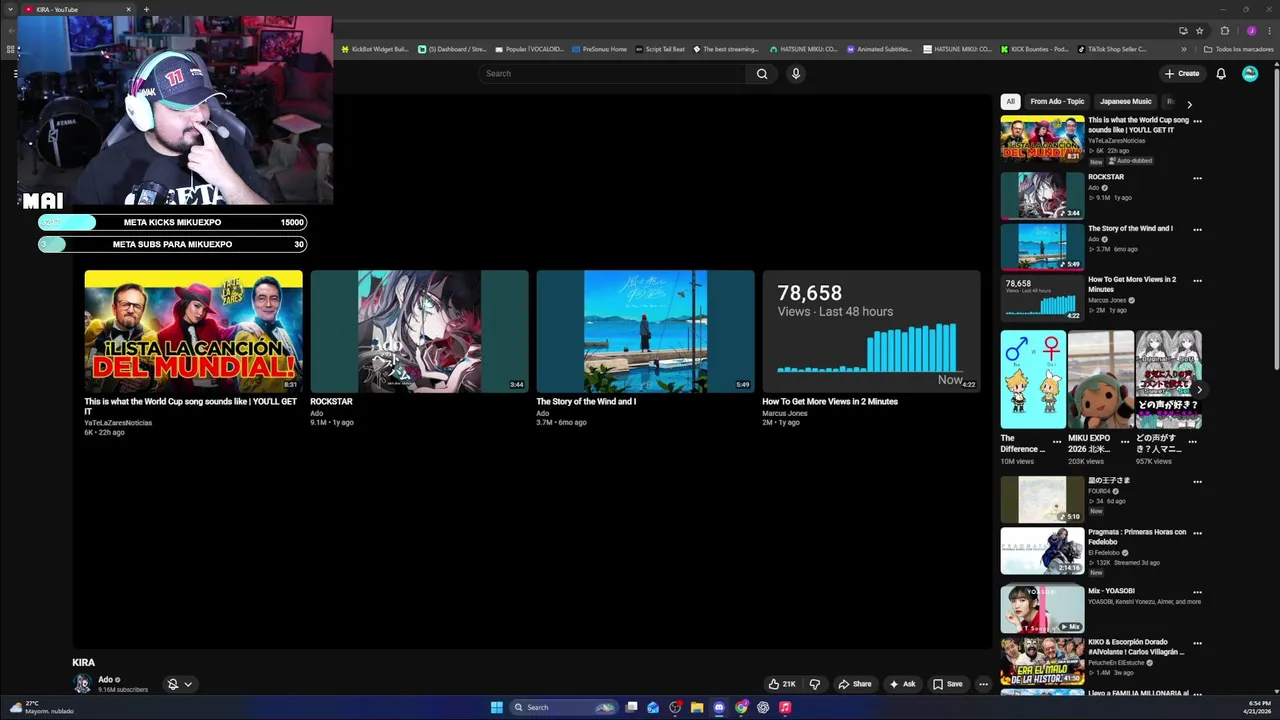Open options for ROCKSTAR sidebar video
Screen dimensions: 1280x720
coord(1197,178)
